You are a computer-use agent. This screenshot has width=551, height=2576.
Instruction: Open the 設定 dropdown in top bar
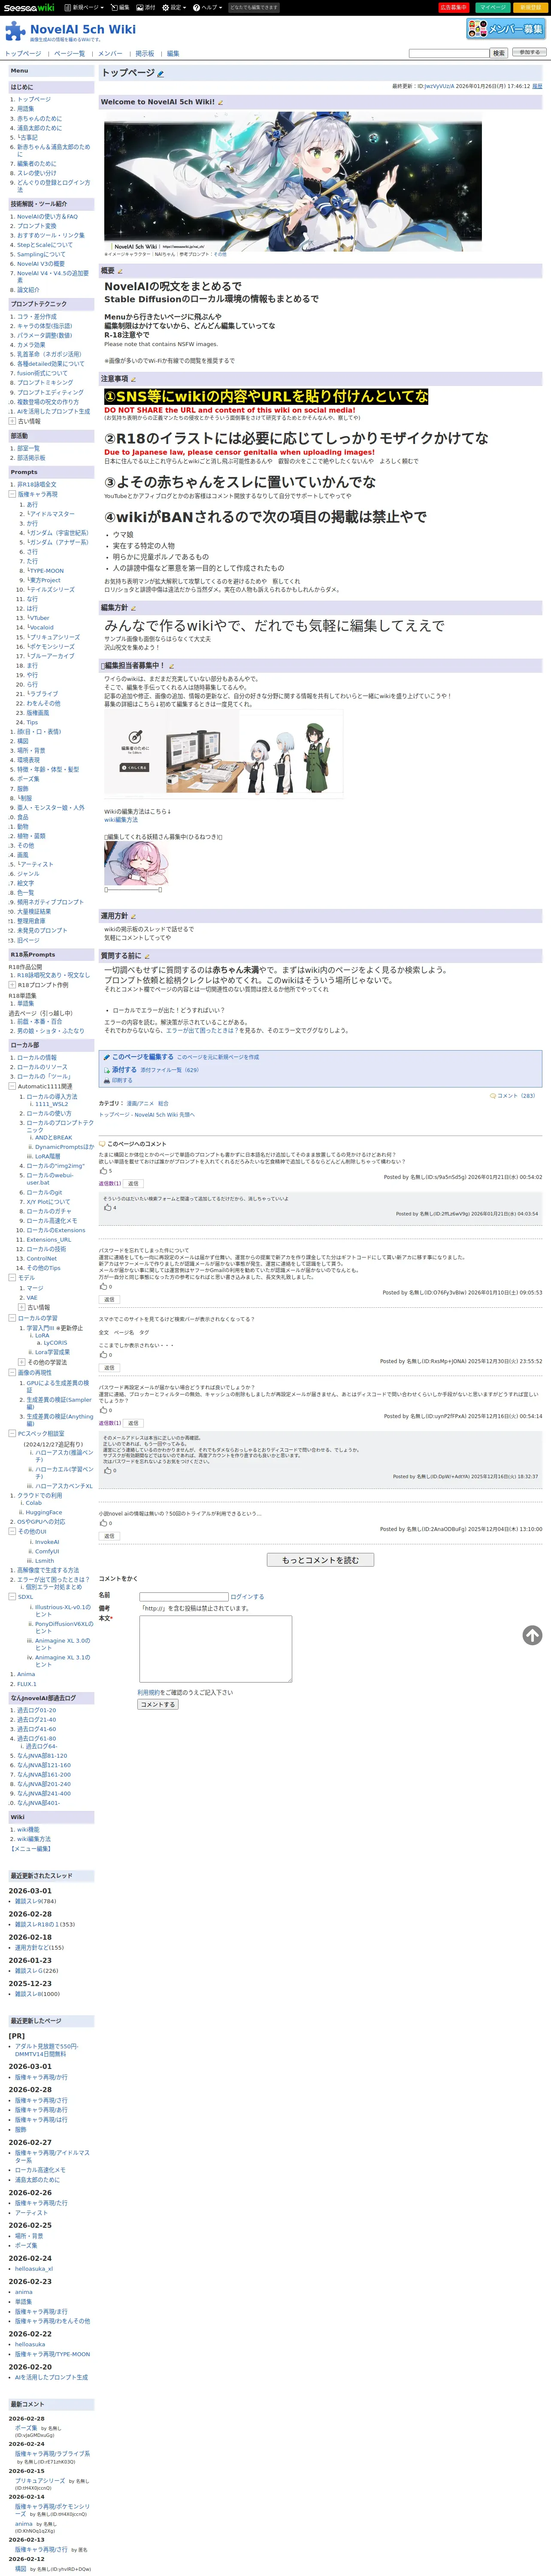click(174, 7)
